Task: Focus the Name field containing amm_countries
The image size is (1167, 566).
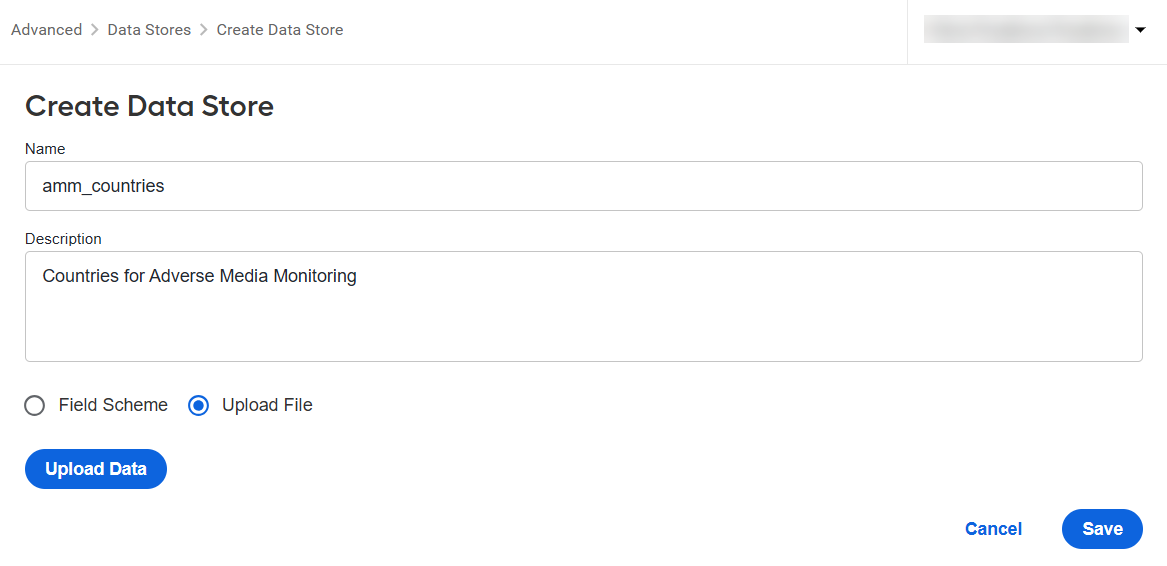Action: point(584,186)
